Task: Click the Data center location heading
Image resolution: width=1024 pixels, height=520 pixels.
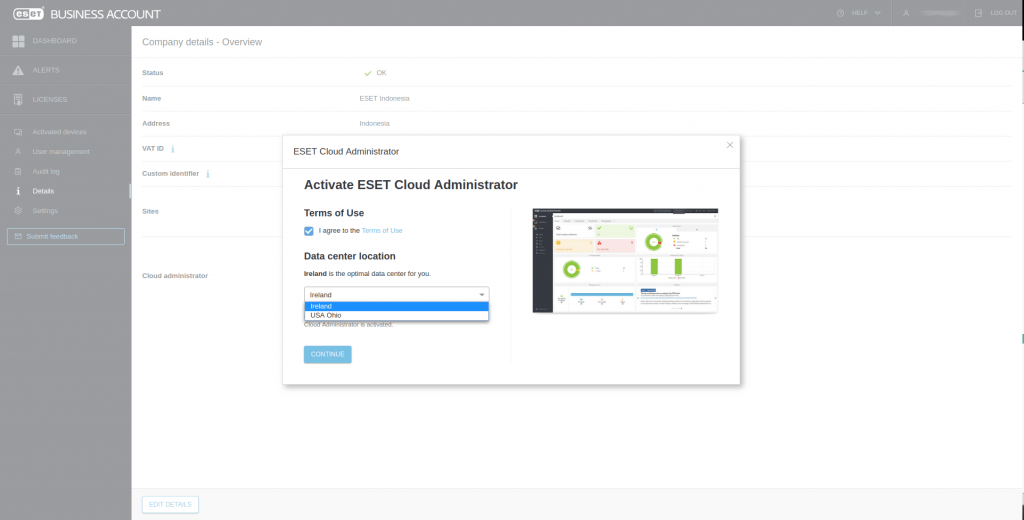Action: pyautogui.click(x=349, y=256)
